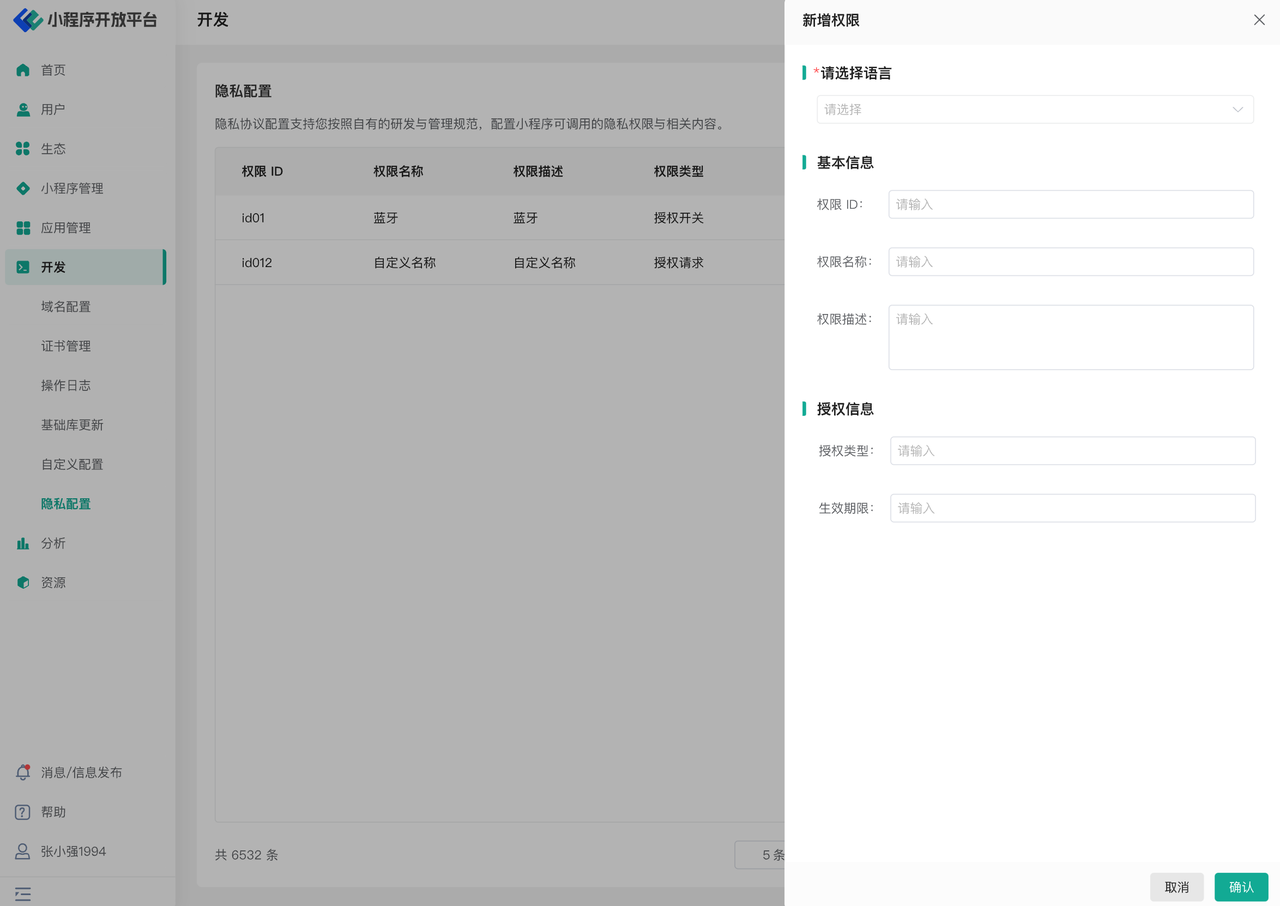Focus the Permission ID input field
The height and width of the screenshot is (906, 1280).
click(x=1070, y=204)
